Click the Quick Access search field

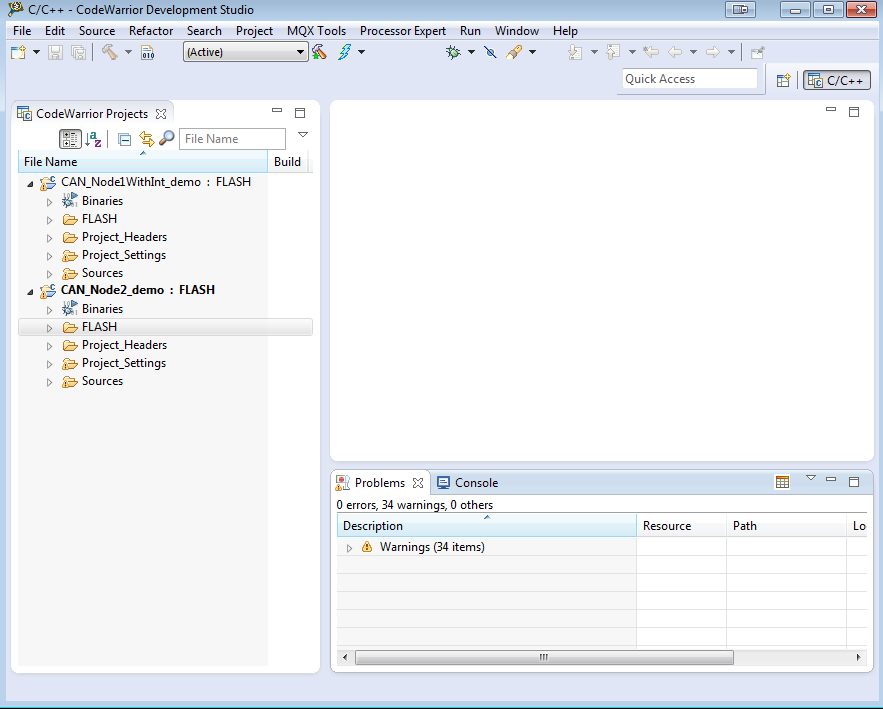click(690, 79)
